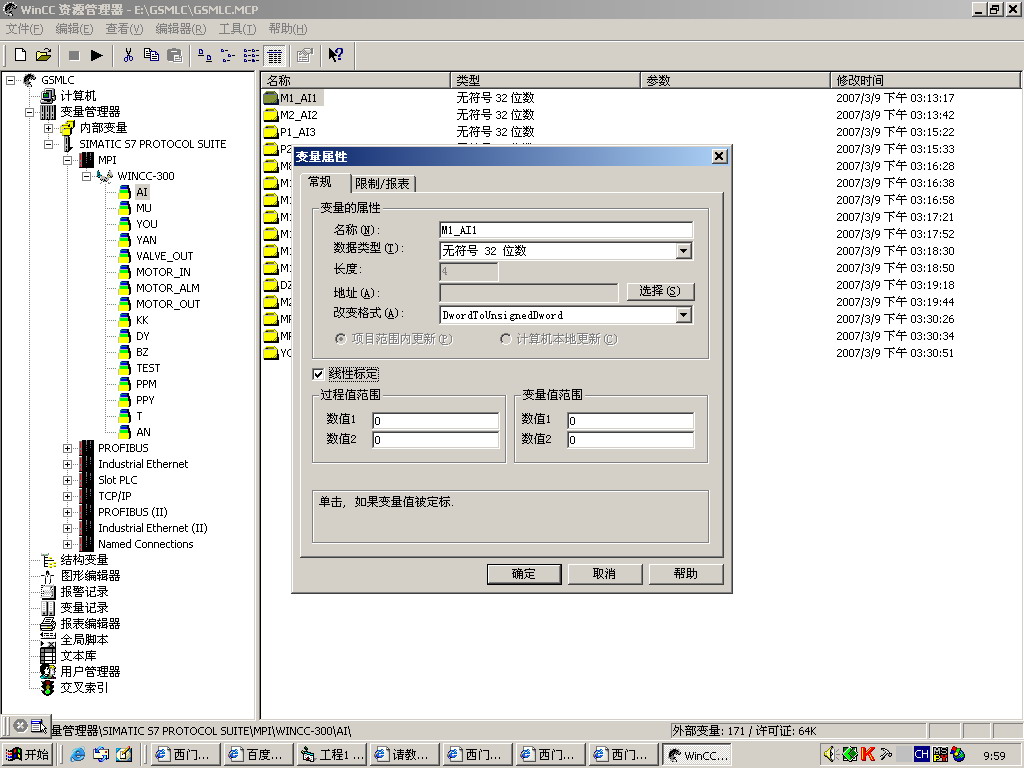Expand the Slot PLC node

[67, 481]
